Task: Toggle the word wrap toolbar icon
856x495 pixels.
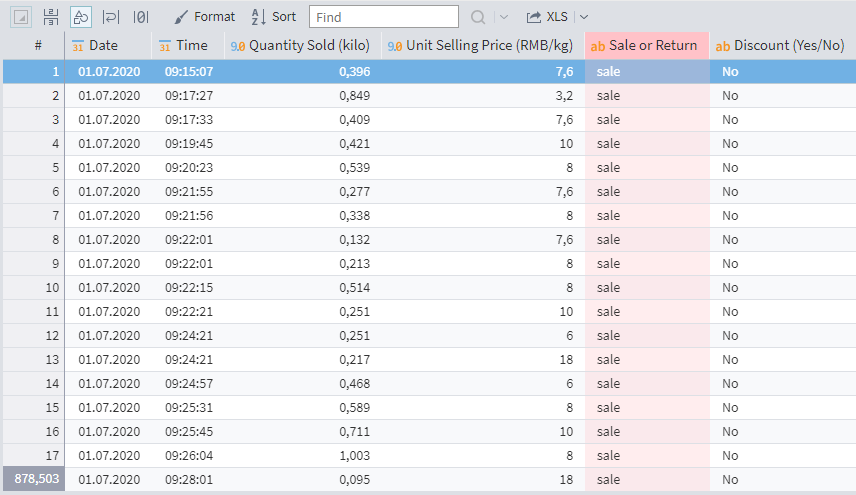Action: pos(111,17)
